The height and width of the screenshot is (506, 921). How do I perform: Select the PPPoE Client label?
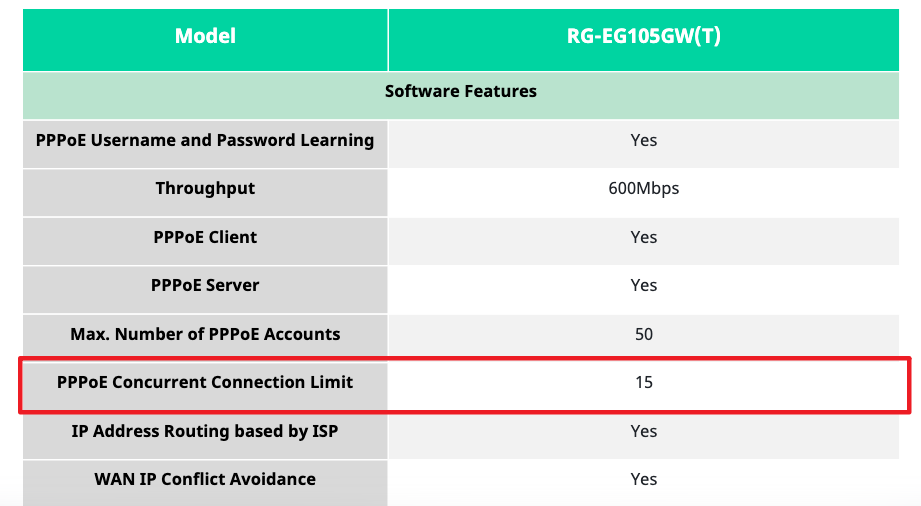205,237
